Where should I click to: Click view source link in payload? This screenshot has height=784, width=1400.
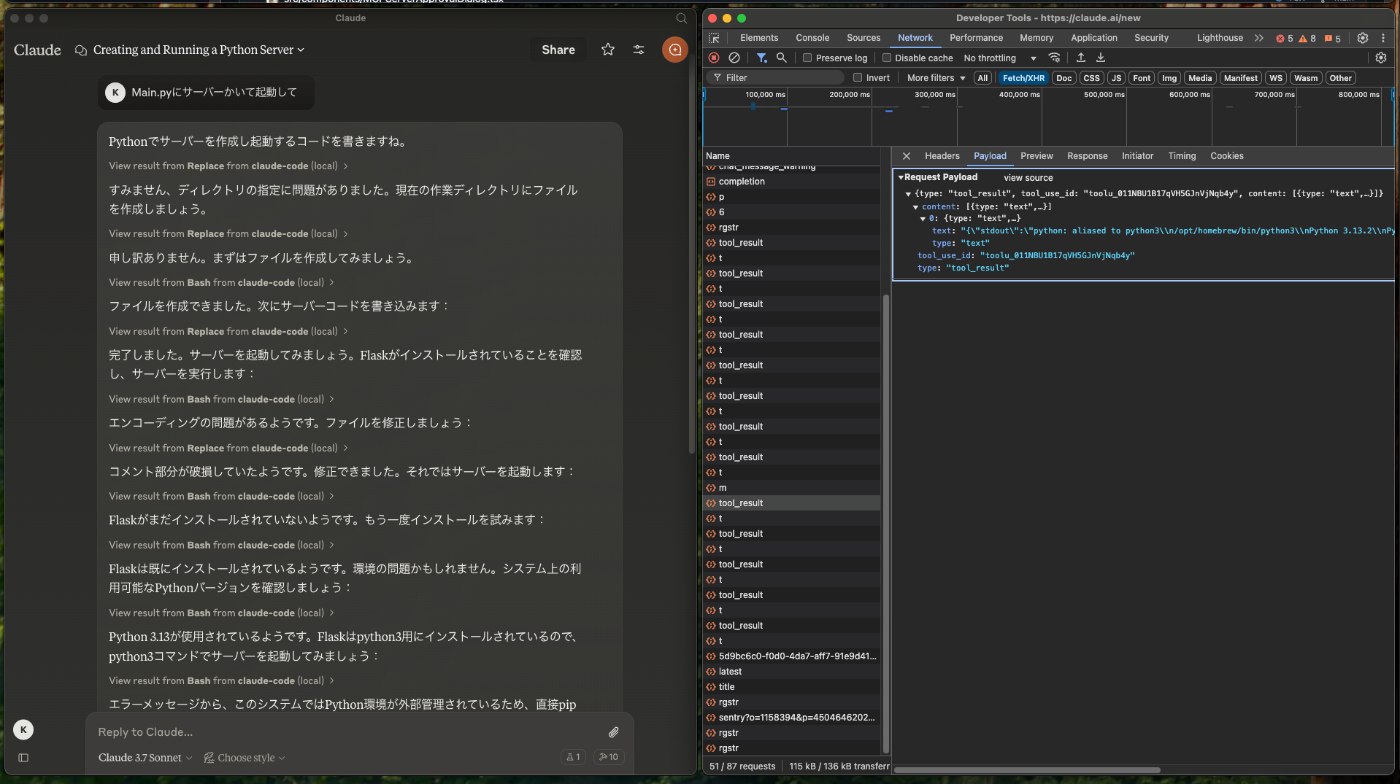[1028, 178]
